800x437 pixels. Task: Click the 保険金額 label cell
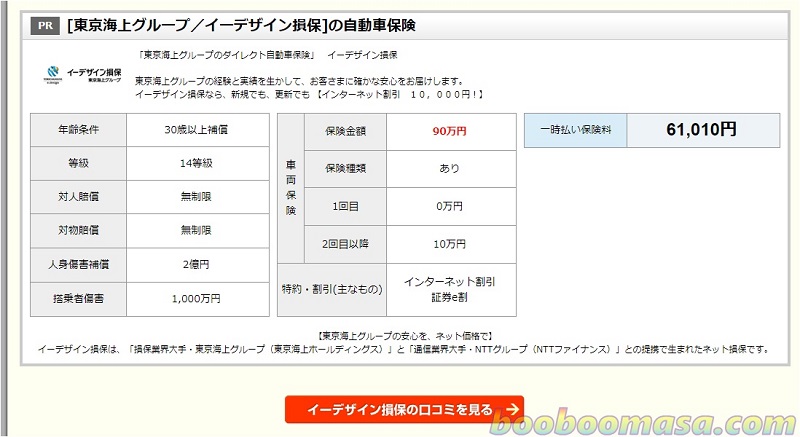click(x=345, y=132)
